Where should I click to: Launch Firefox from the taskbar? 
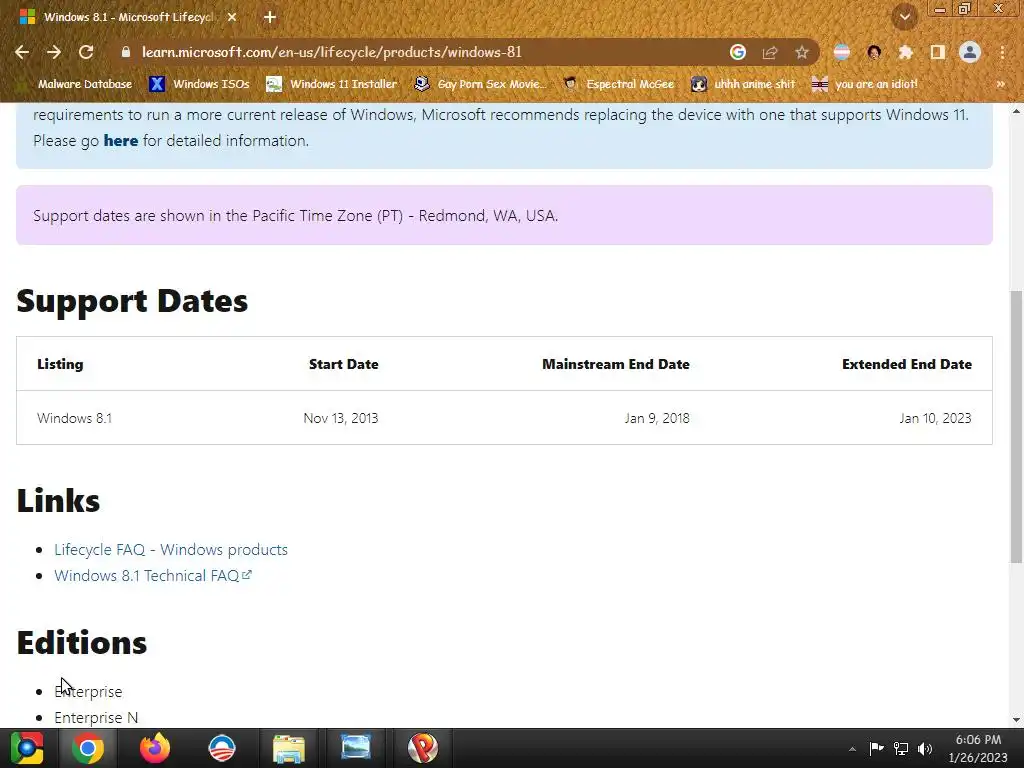(155, 748)
